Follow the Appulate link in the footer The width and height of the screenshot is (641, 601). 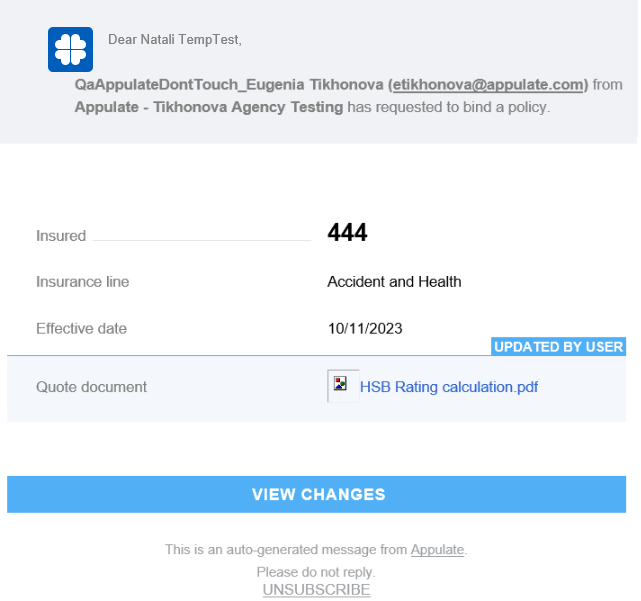(x=438, y=549)
